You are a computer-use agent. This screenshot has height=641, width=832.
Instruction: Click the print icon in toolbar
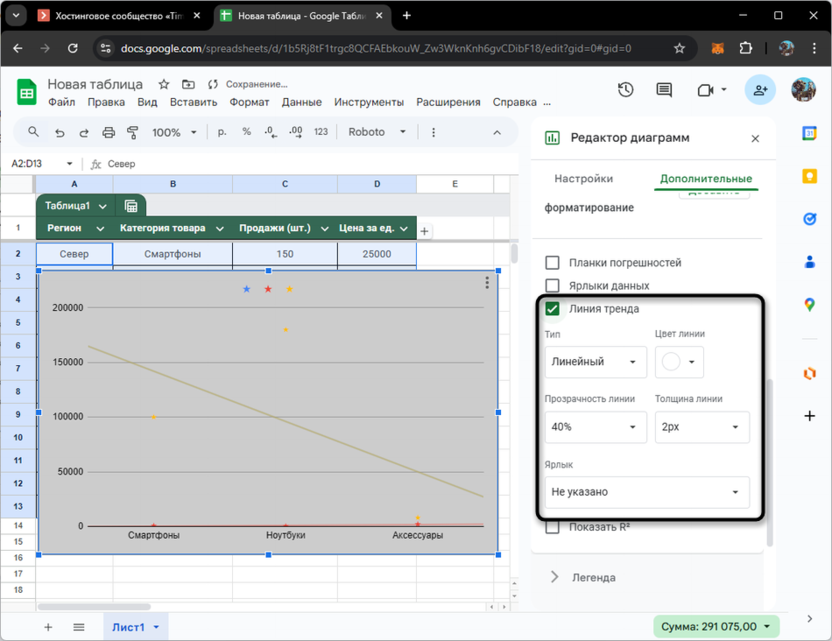[108, 132]
